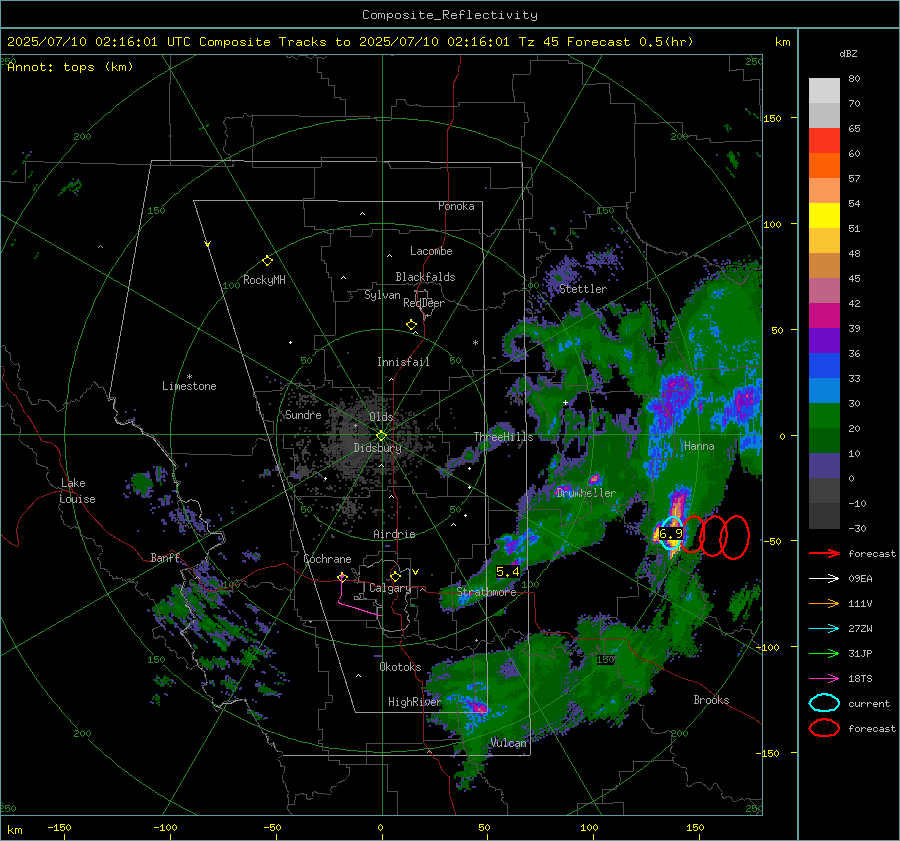Click the Lake Louise label
Screen dimensions: 900x841
(77, 491)
